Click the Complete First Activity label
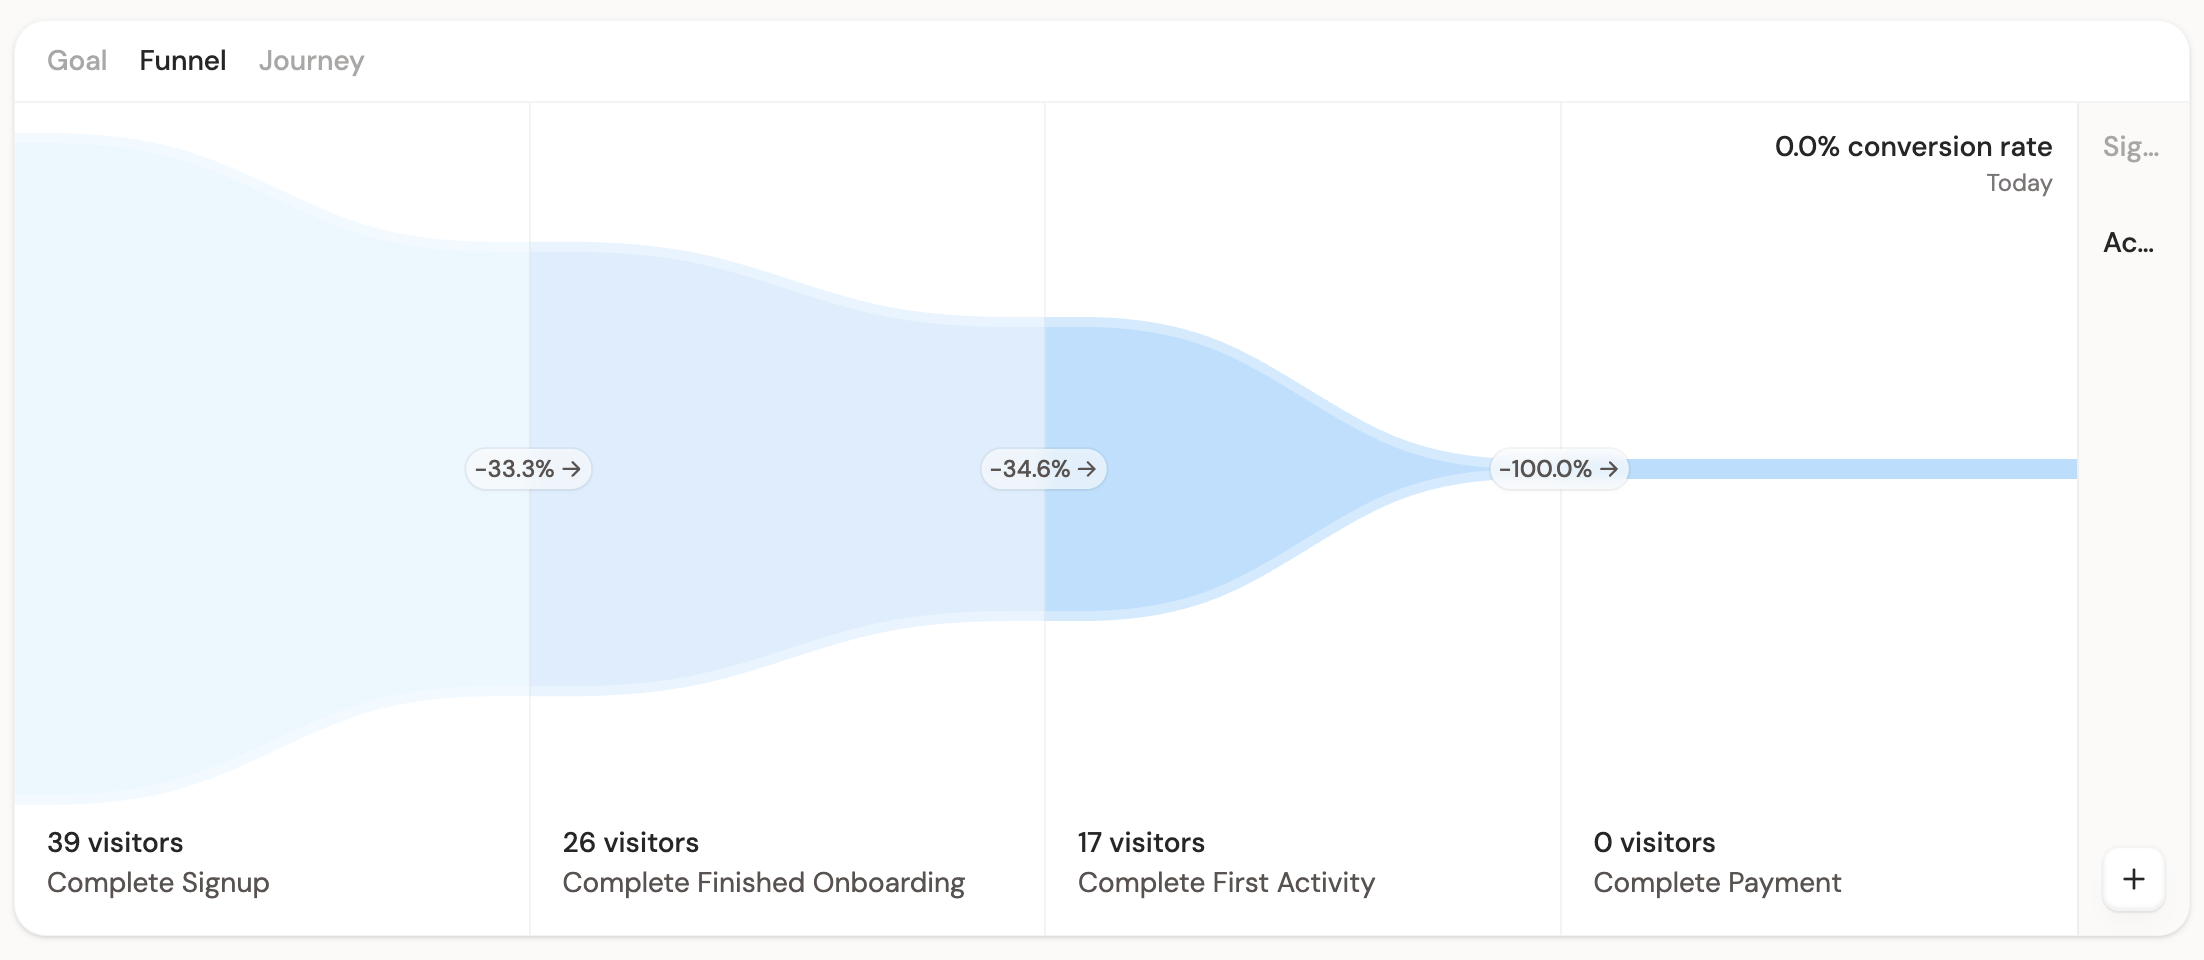The image size is (2204, 960). coord(1226,883)
